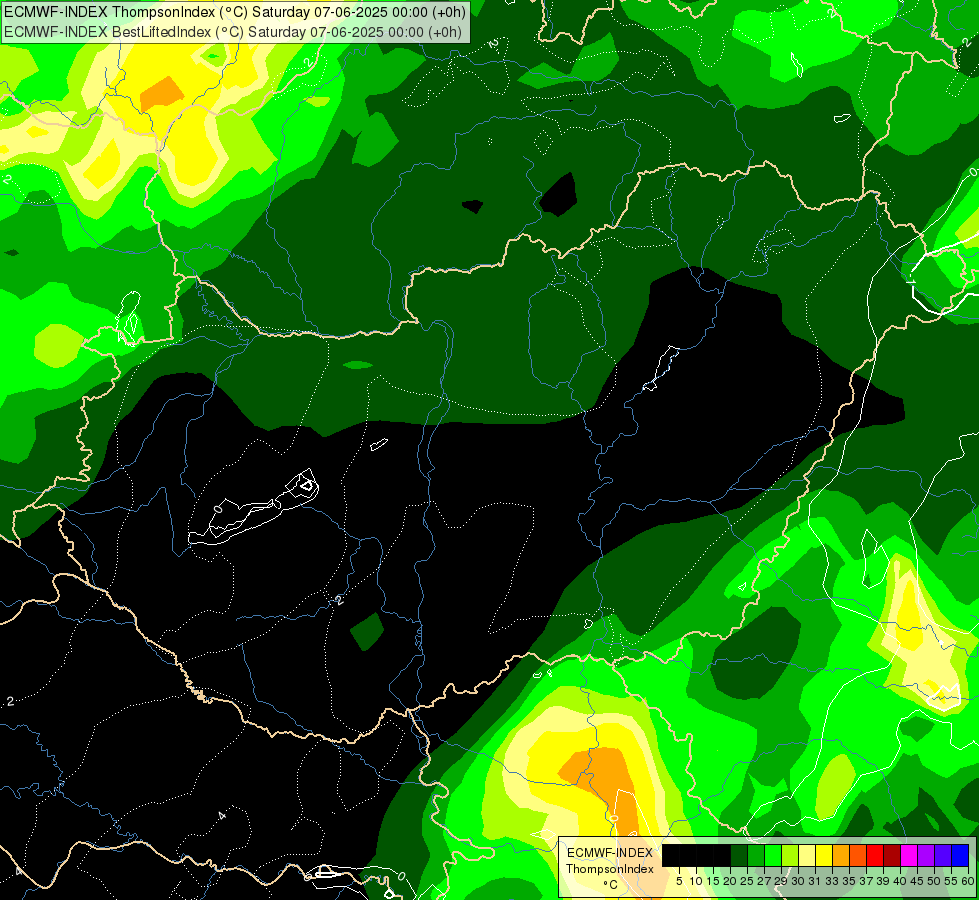Viewport: 979px width, 900px height.
Task: Click the legend label ECMWF-INDEX
Action: [610, 853]
